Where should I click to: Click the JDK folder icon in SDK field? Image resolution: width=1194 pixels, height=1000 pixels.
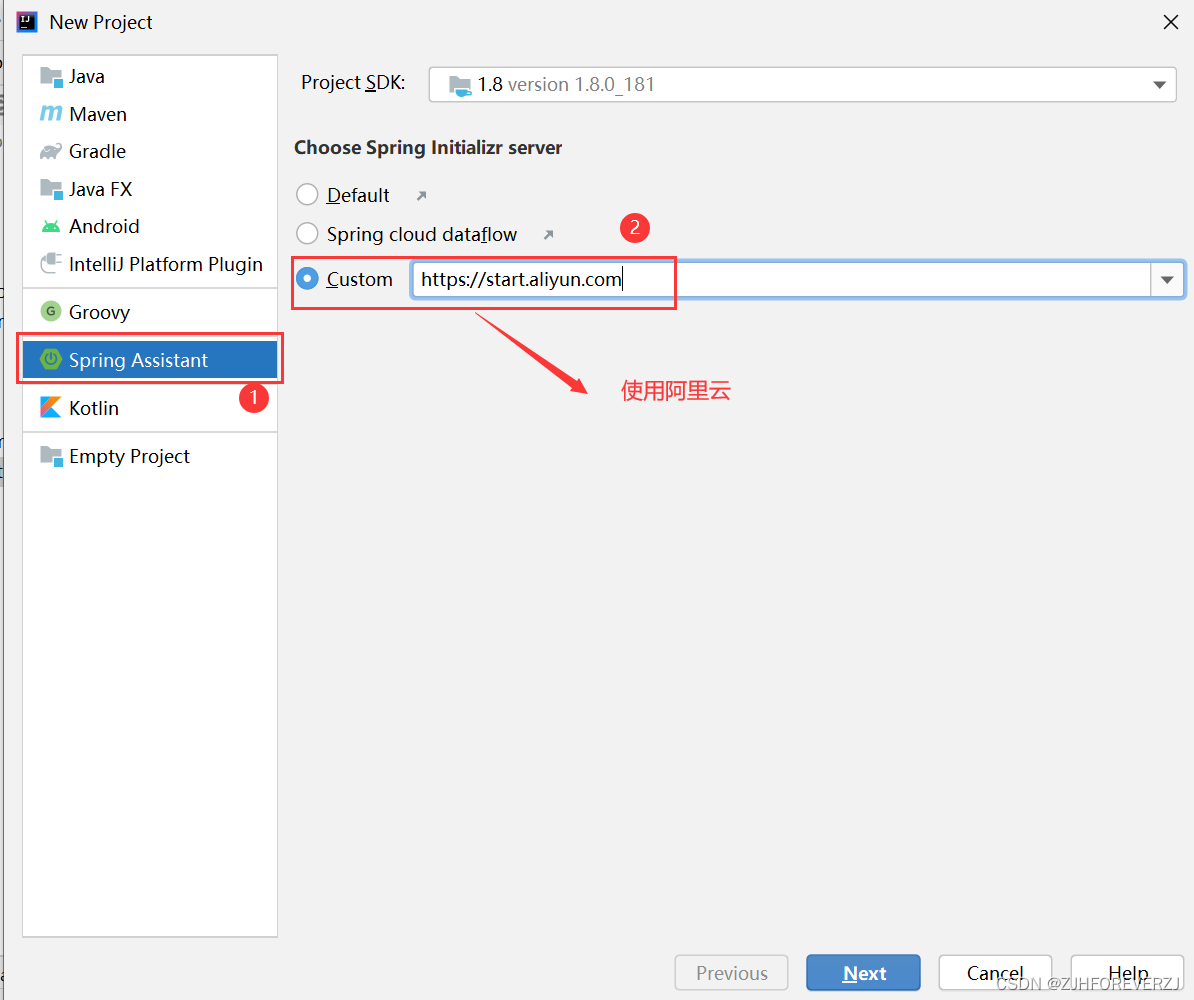tap(460, 85)
